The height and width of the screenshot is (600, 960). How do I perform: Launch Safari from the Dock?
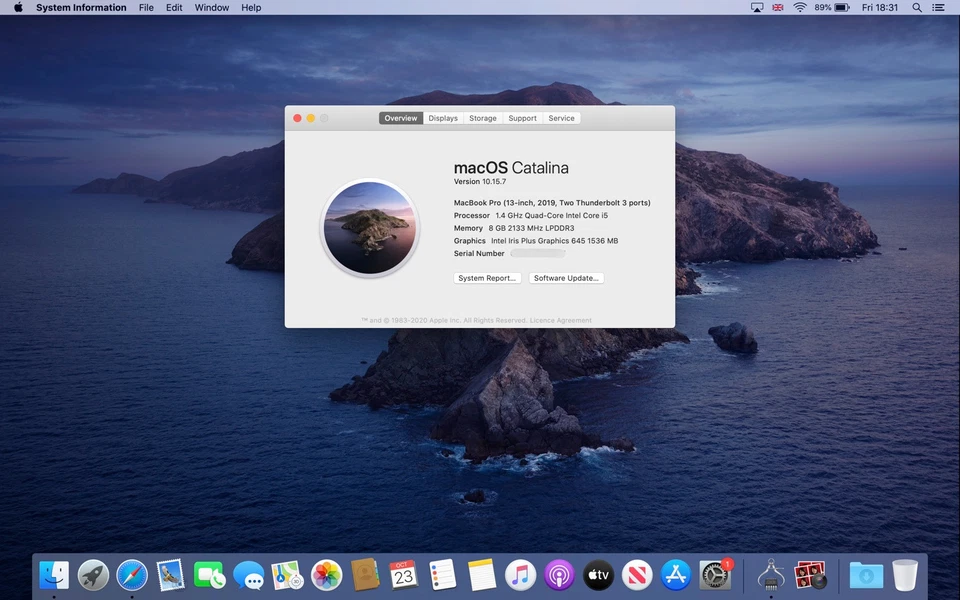[x=132, y=576]
